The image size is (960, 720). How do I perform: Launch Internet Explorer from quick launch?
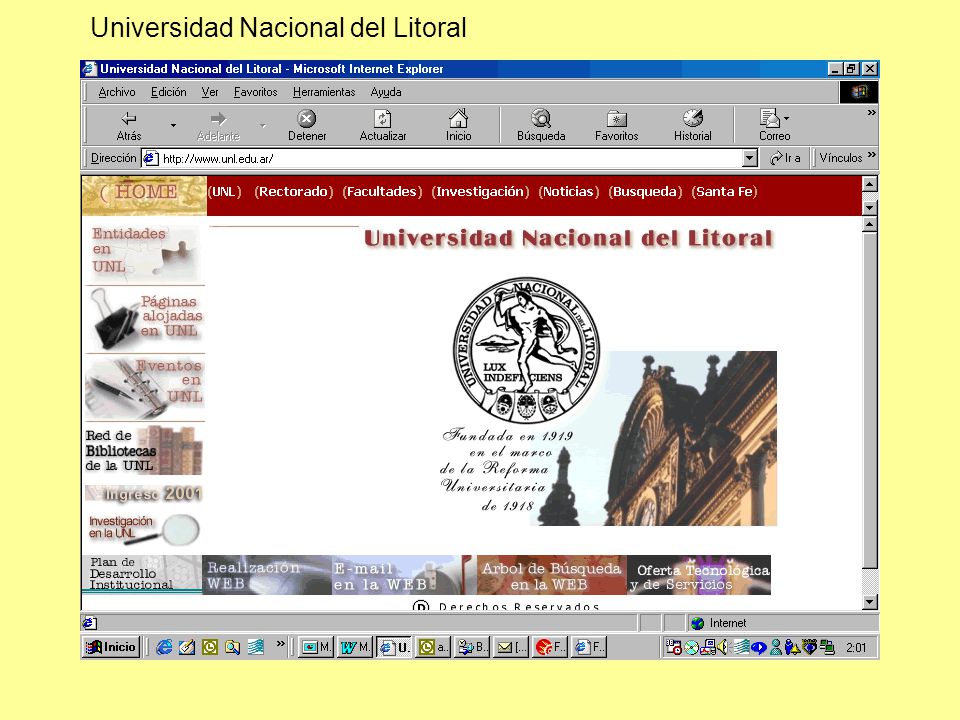(x=163, y=647)
